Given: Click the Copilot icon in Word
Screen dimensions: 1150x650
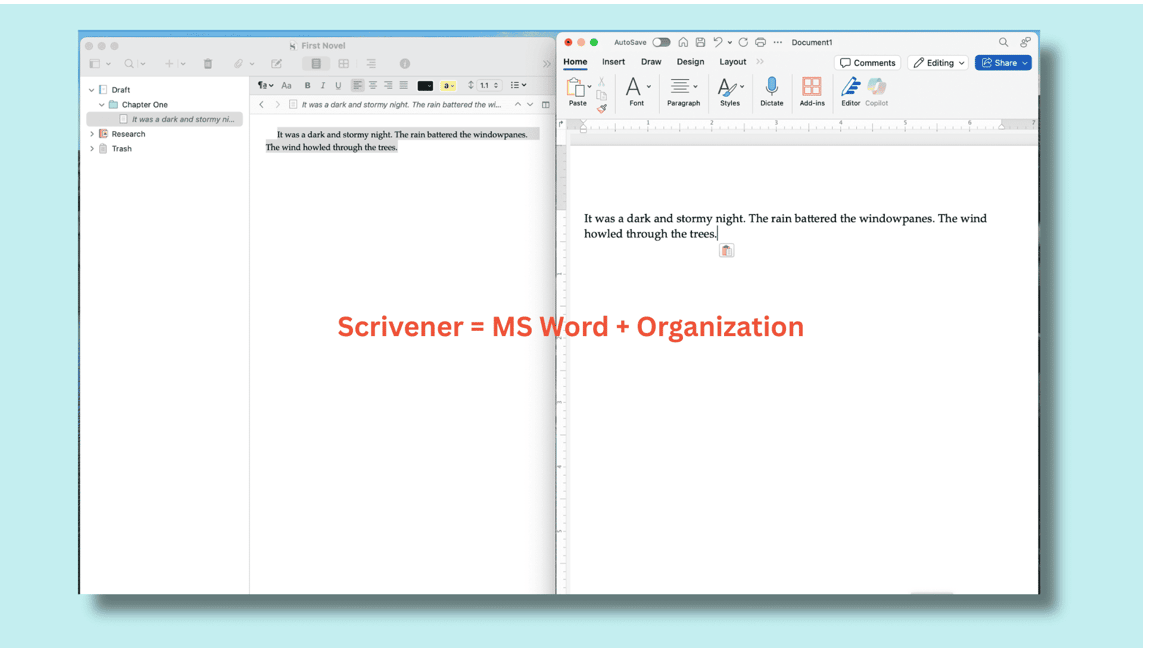Looking at the screenshot, I should pyautogui.click(x=876, y=92).
